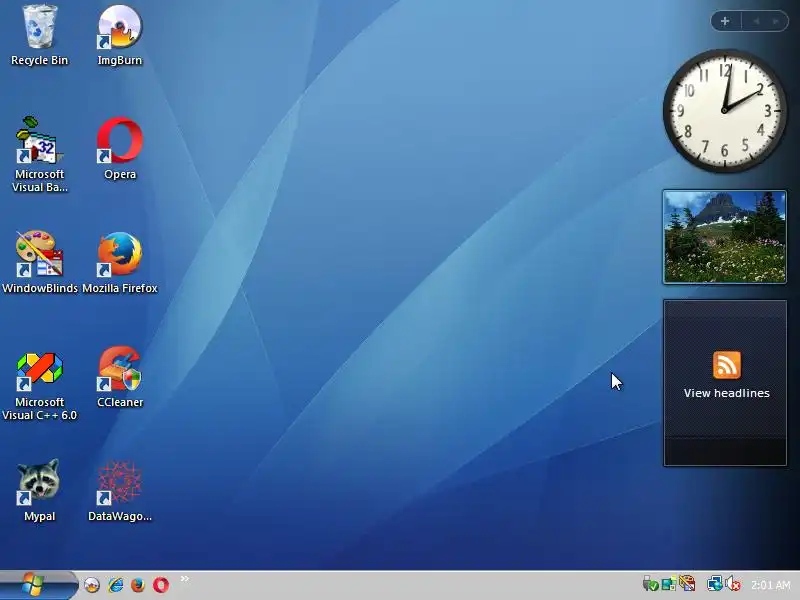Click the analog clock gadget

coord(724,111)
